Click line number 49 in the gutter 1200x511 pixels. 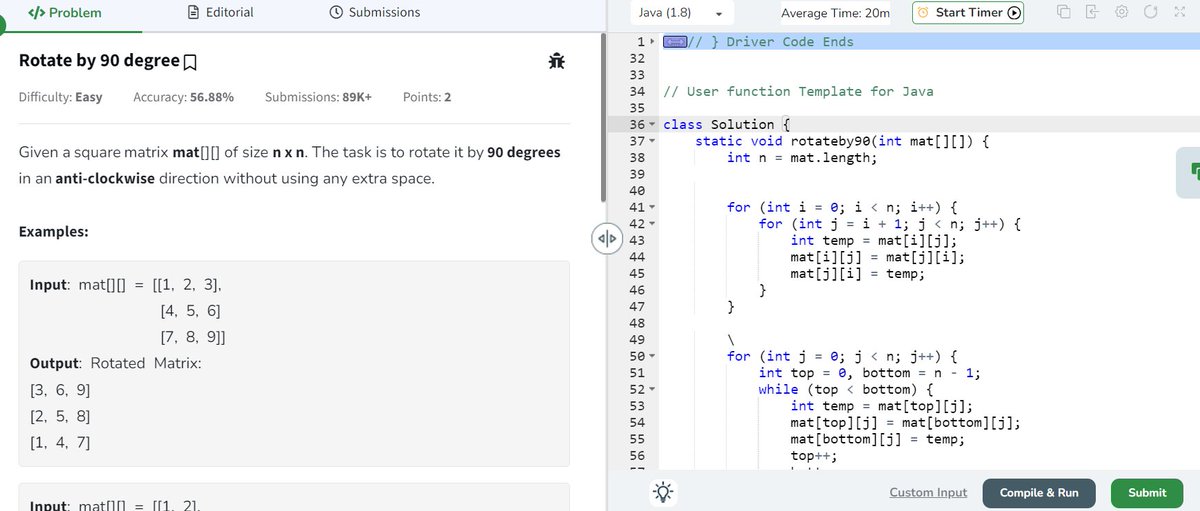click(636, 340)
